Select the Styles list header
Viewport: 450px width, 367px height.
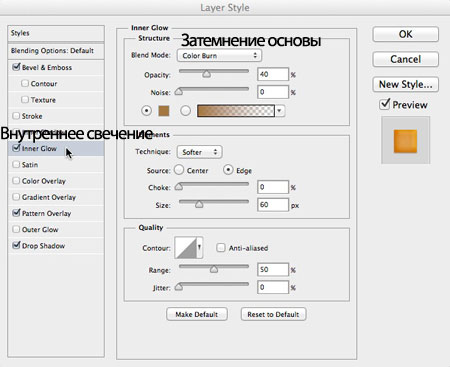(56, 33)
